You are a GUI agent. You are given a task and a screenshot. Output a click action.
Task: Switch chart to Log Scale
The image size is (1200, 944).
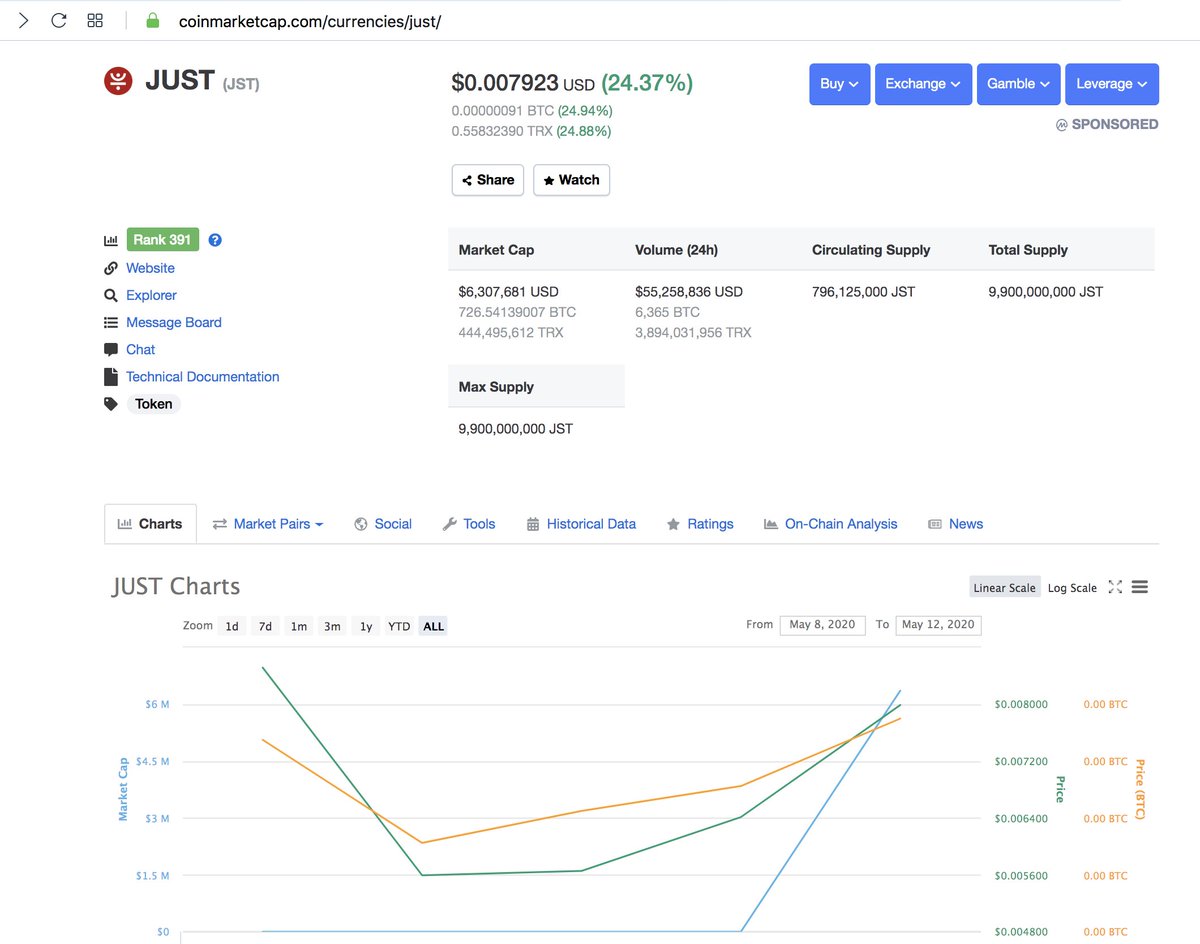pyautogui.click(x=1072, y=587)
